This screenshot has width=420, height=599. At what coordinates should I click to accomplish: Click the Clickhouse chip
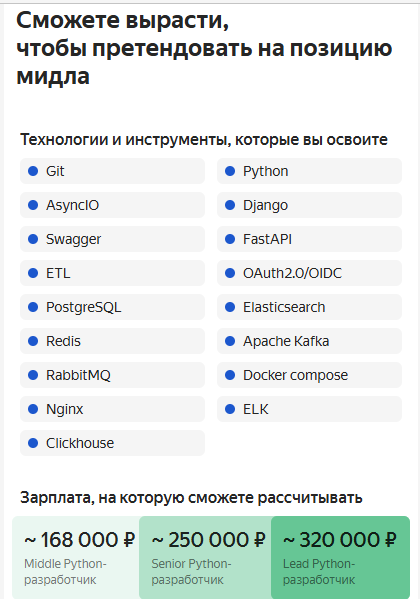(112, 443)
